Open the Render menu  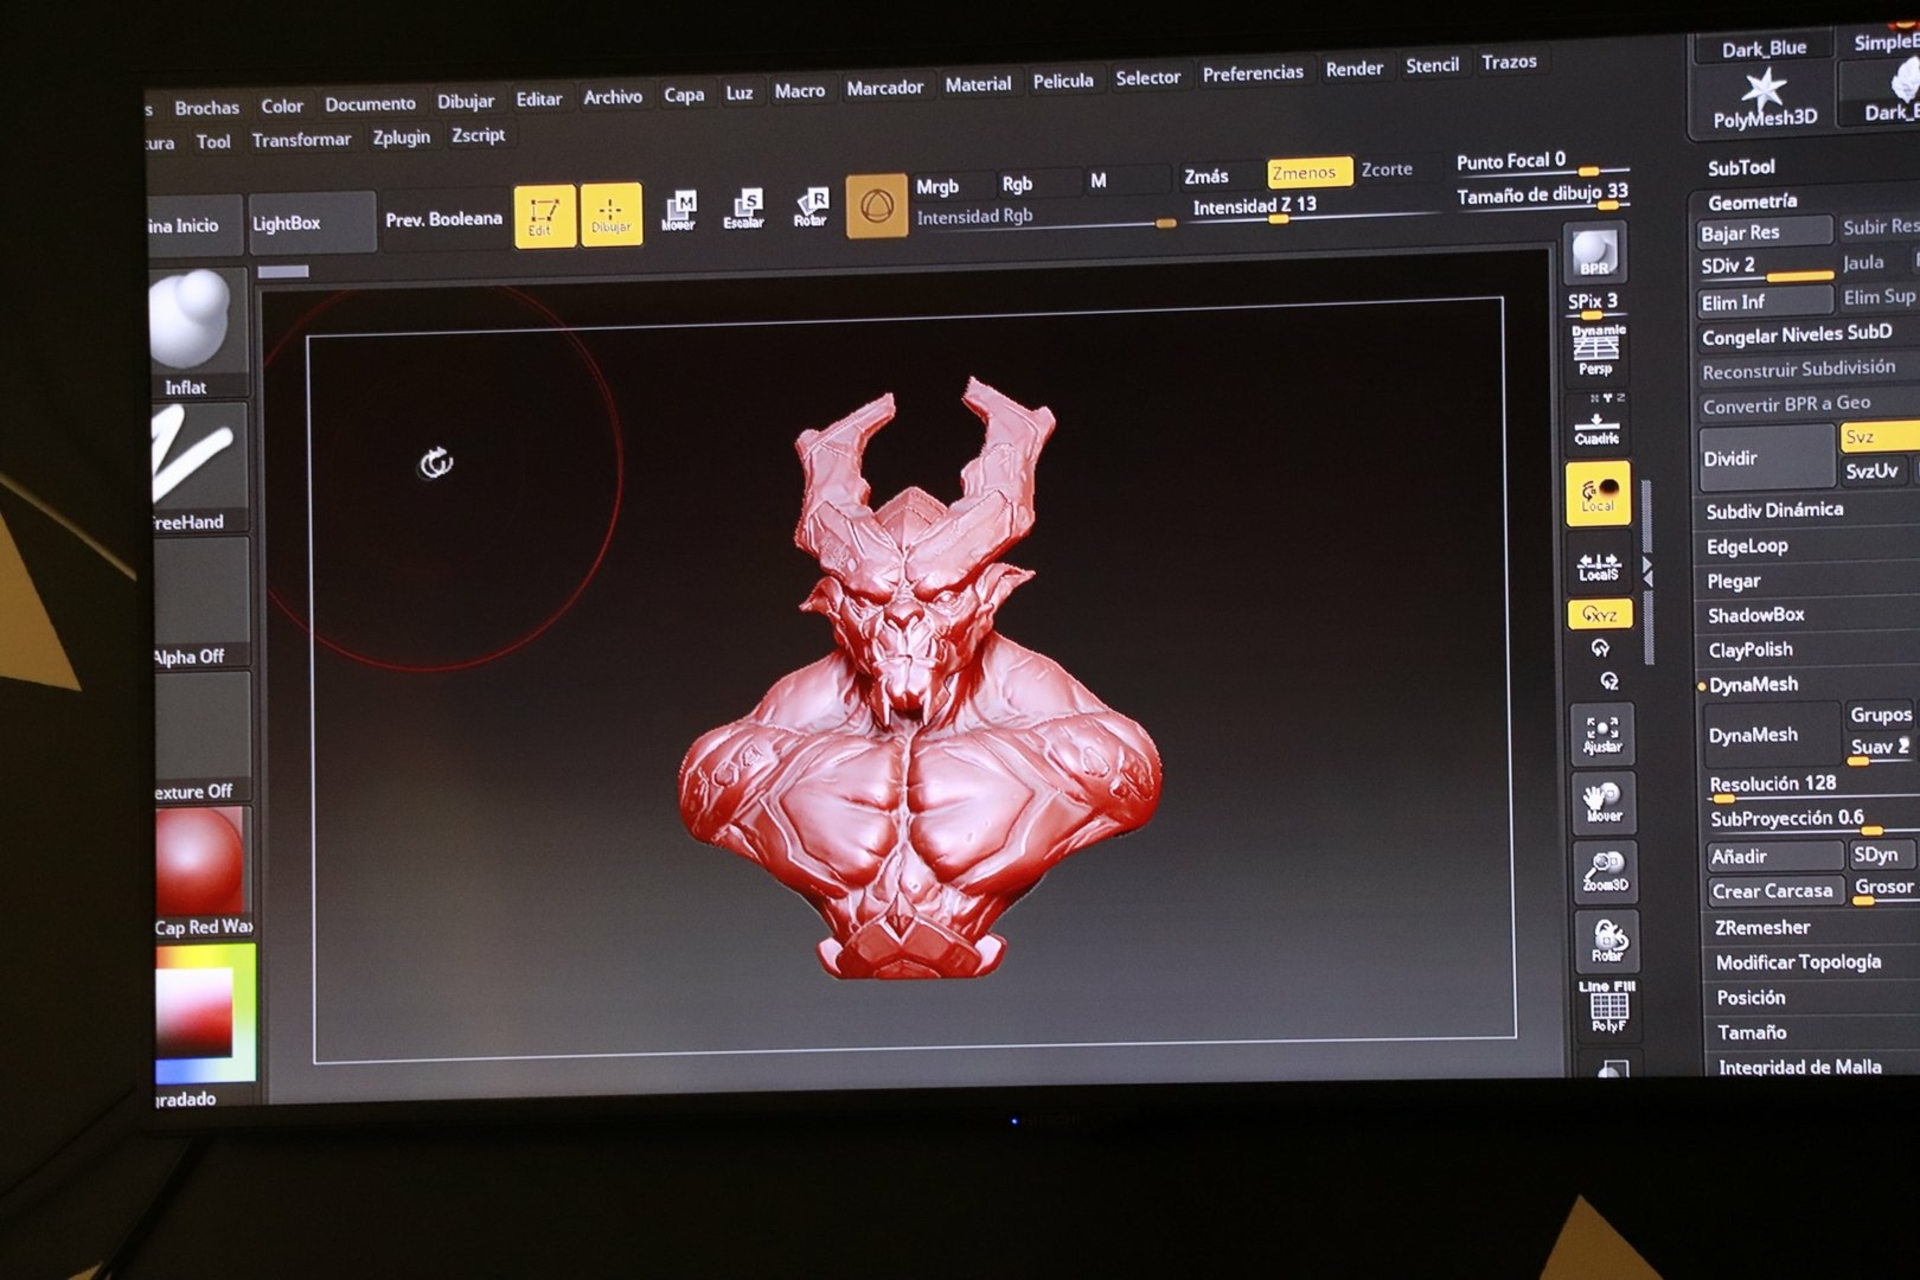1354,68
